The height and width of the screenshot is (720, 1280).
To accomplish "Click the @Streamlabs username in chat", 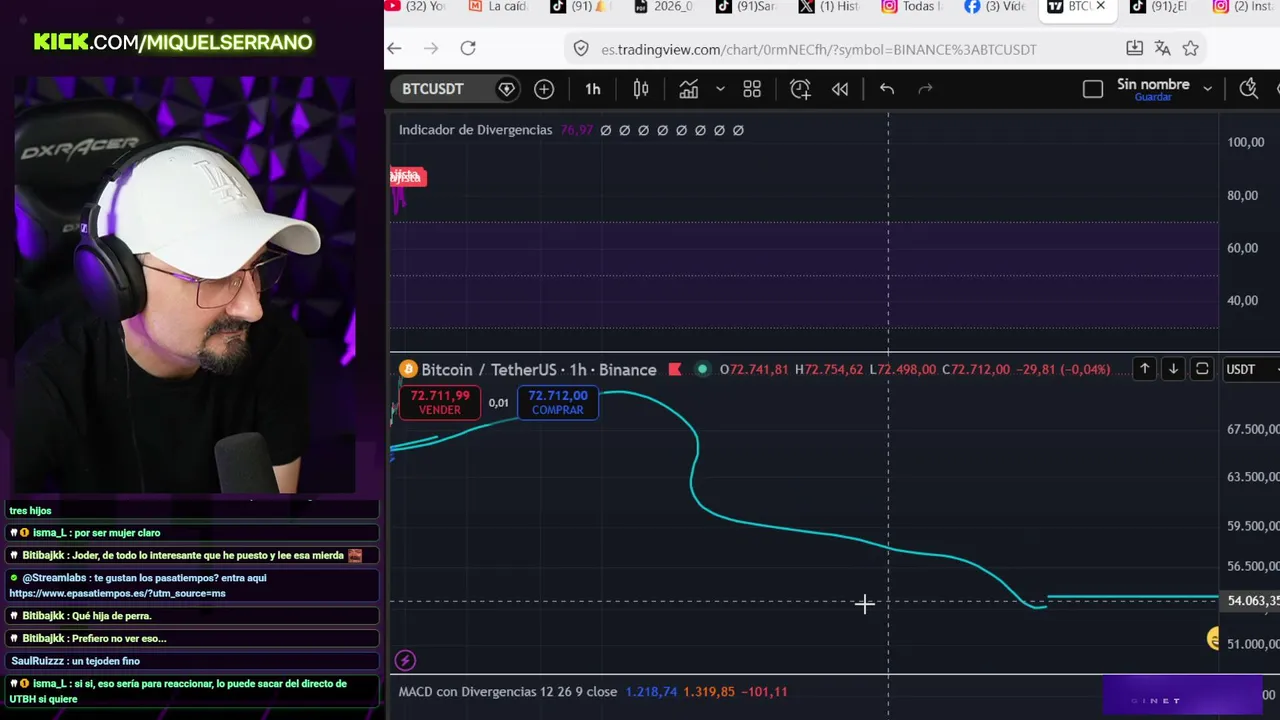I will (55, 578).
